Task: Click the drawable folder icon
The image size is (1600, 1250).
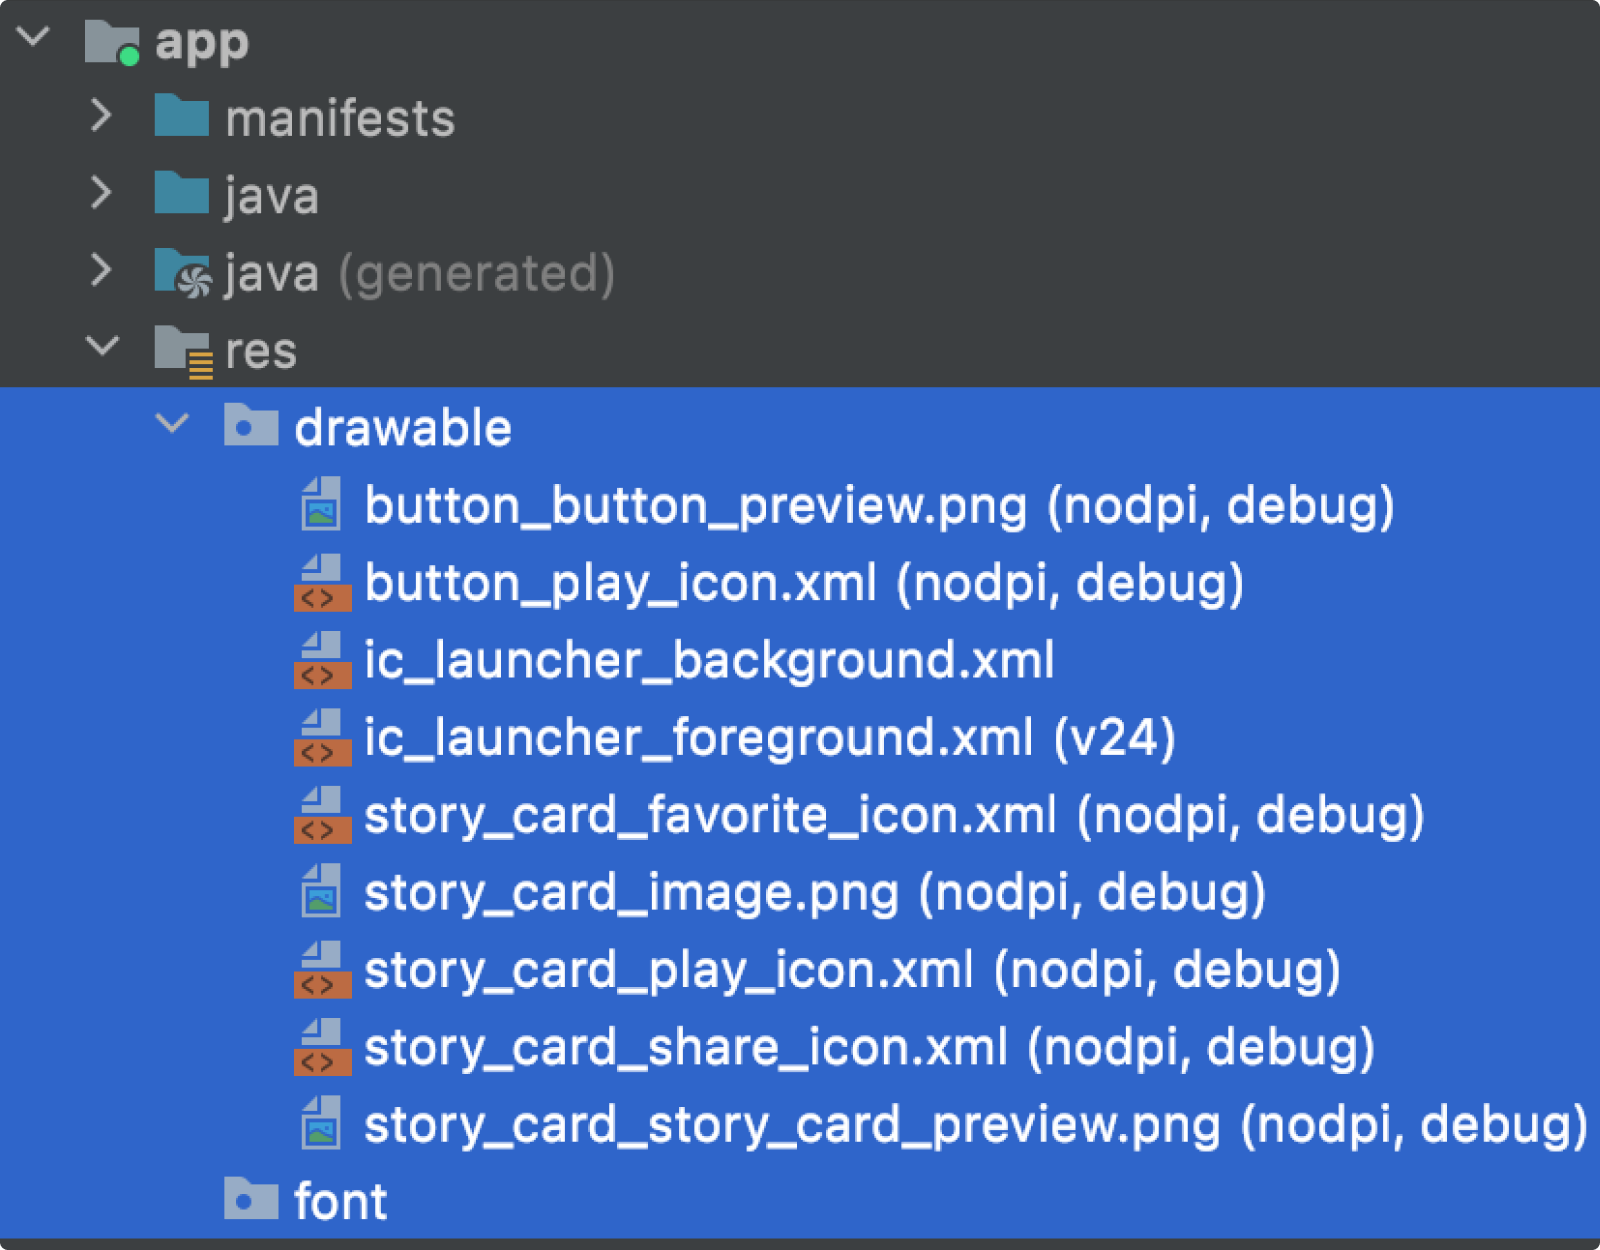Action: [x=251, y=425]
